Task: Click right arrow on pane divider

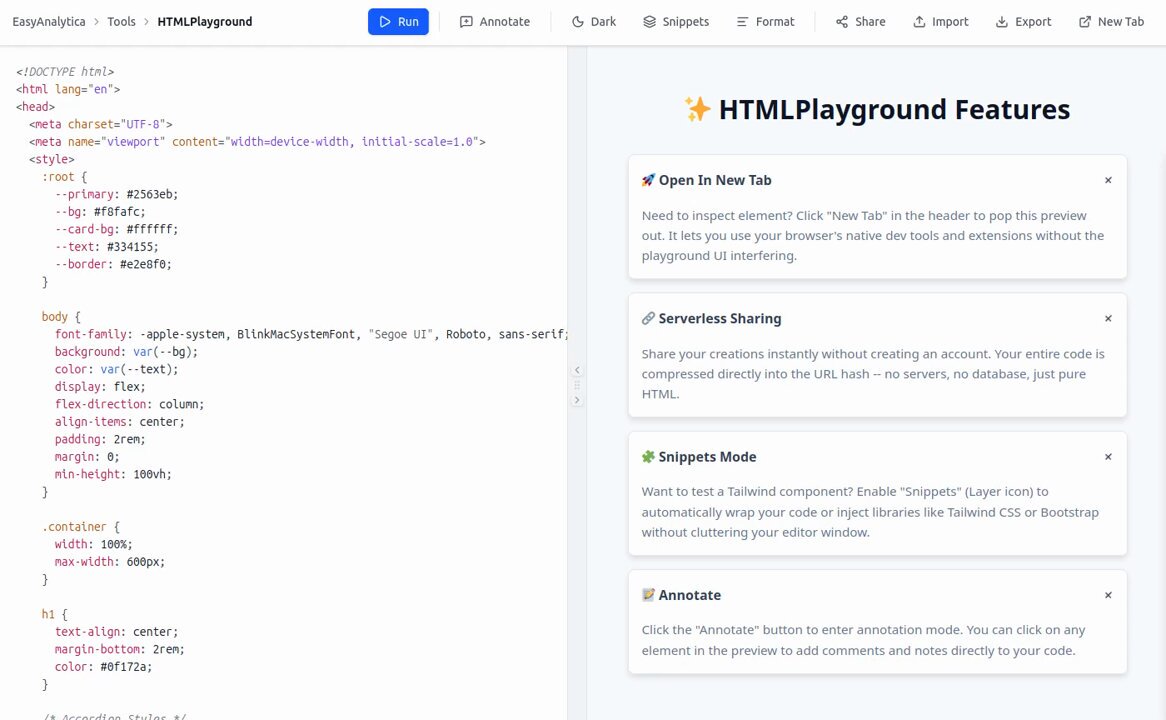Action: (577, 400)
